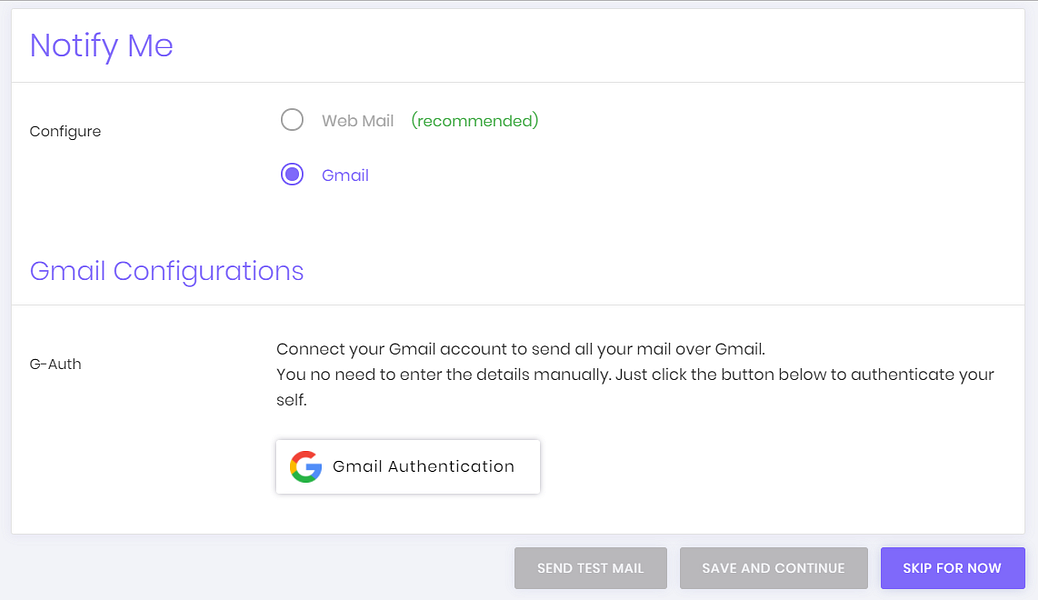The image size is (1038, 600).
Task: Click the SAVE AND CONTINUE button
Action: point(773,567)
